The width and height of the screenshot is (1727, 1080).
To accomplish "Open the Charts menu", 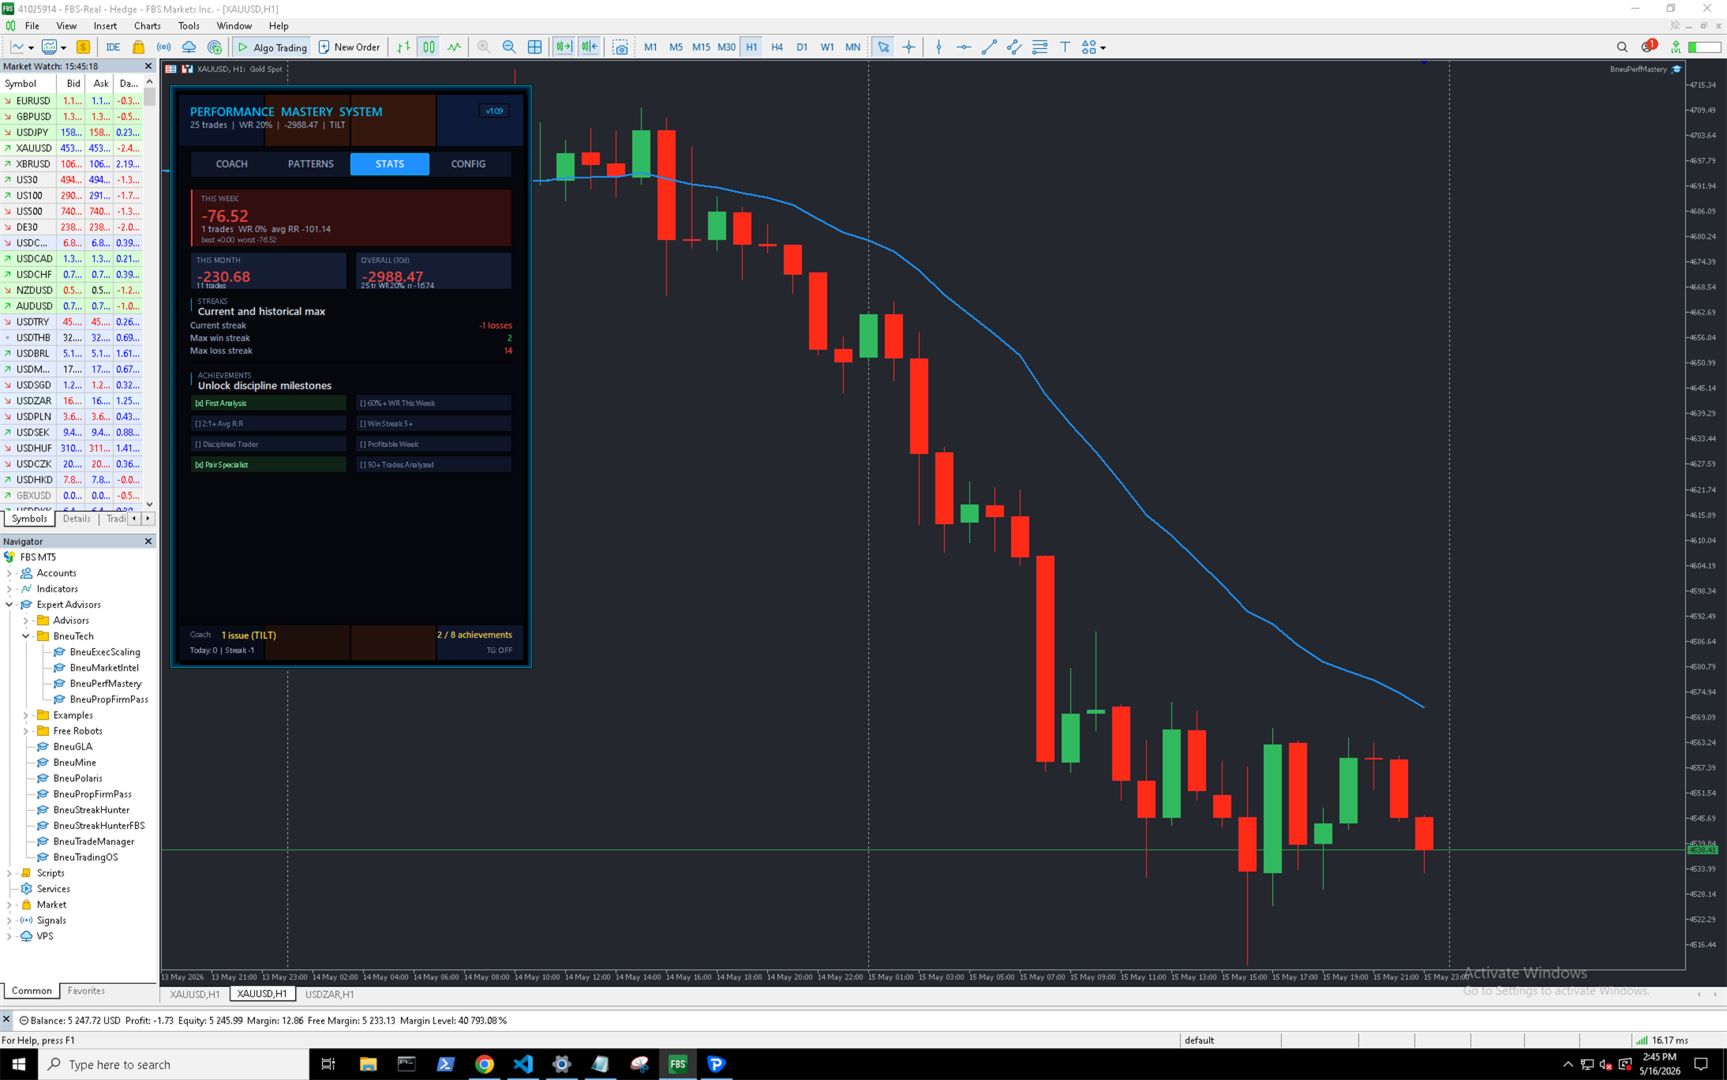I will point(147,26).
